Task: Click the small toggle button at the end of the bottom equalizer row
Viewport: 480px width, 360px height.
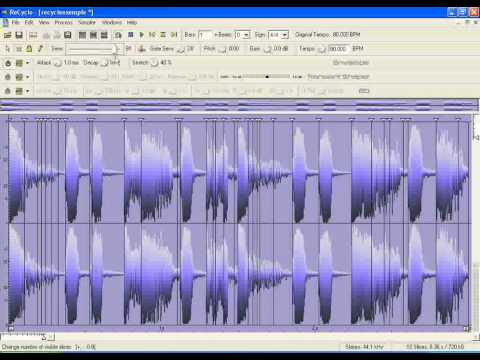Action: [x=364, y=91]
